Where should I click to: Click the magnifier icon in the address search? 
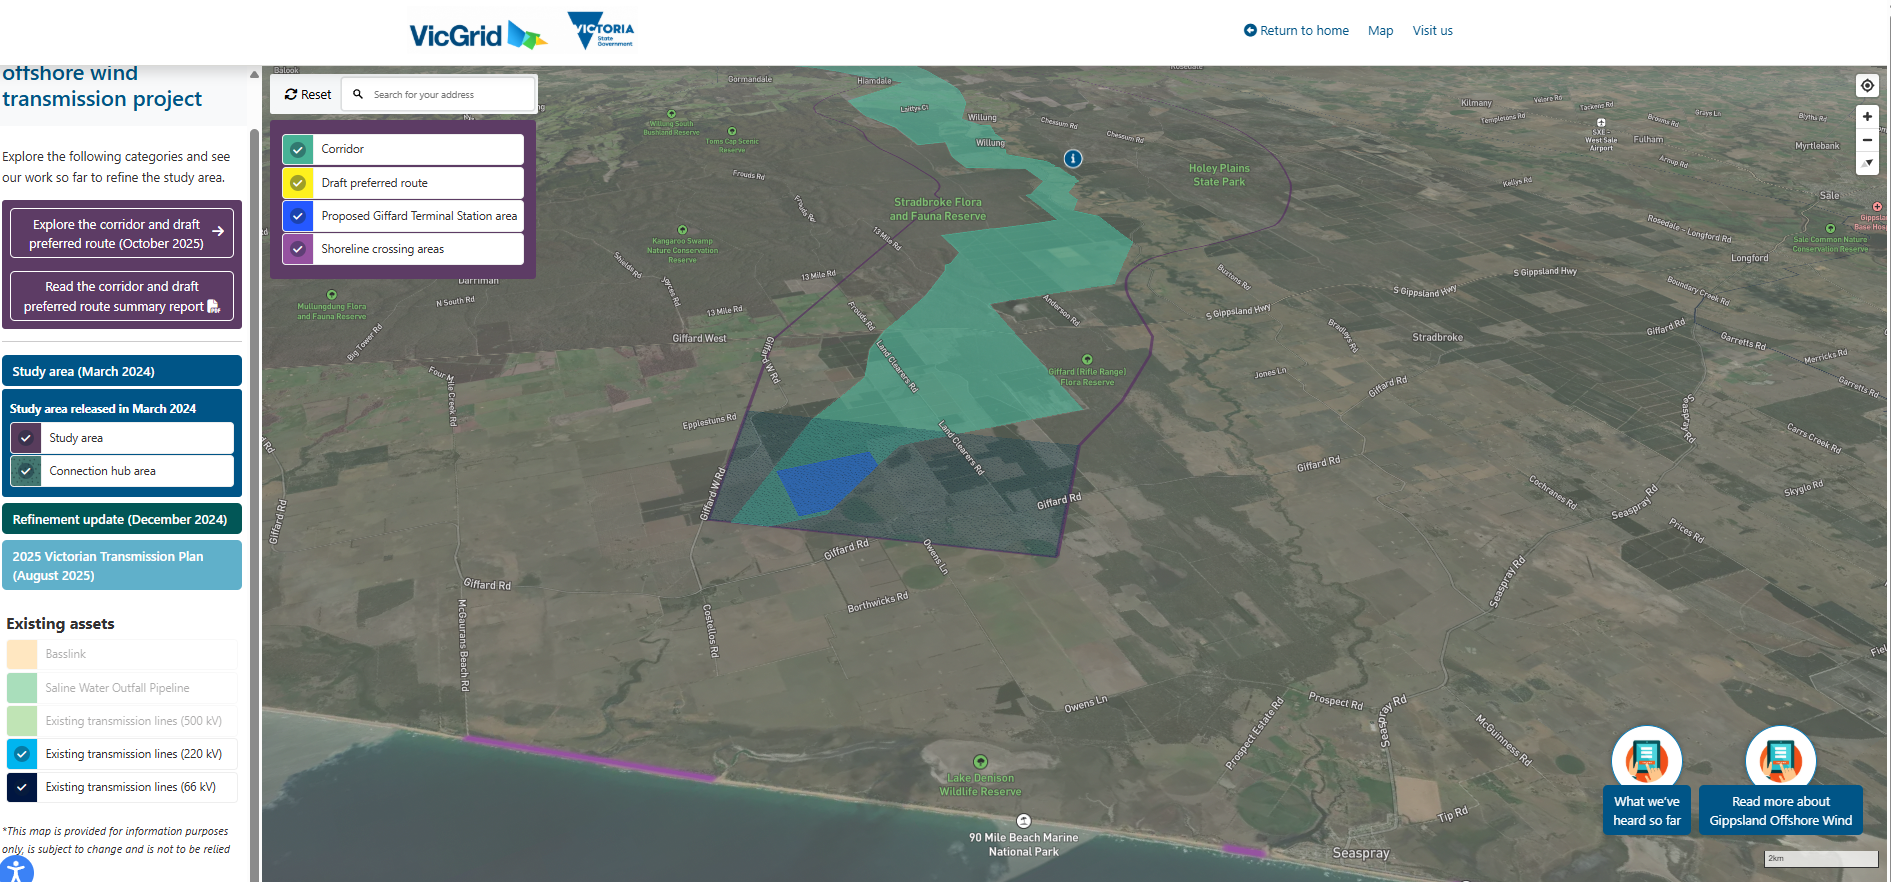(358, 94)
